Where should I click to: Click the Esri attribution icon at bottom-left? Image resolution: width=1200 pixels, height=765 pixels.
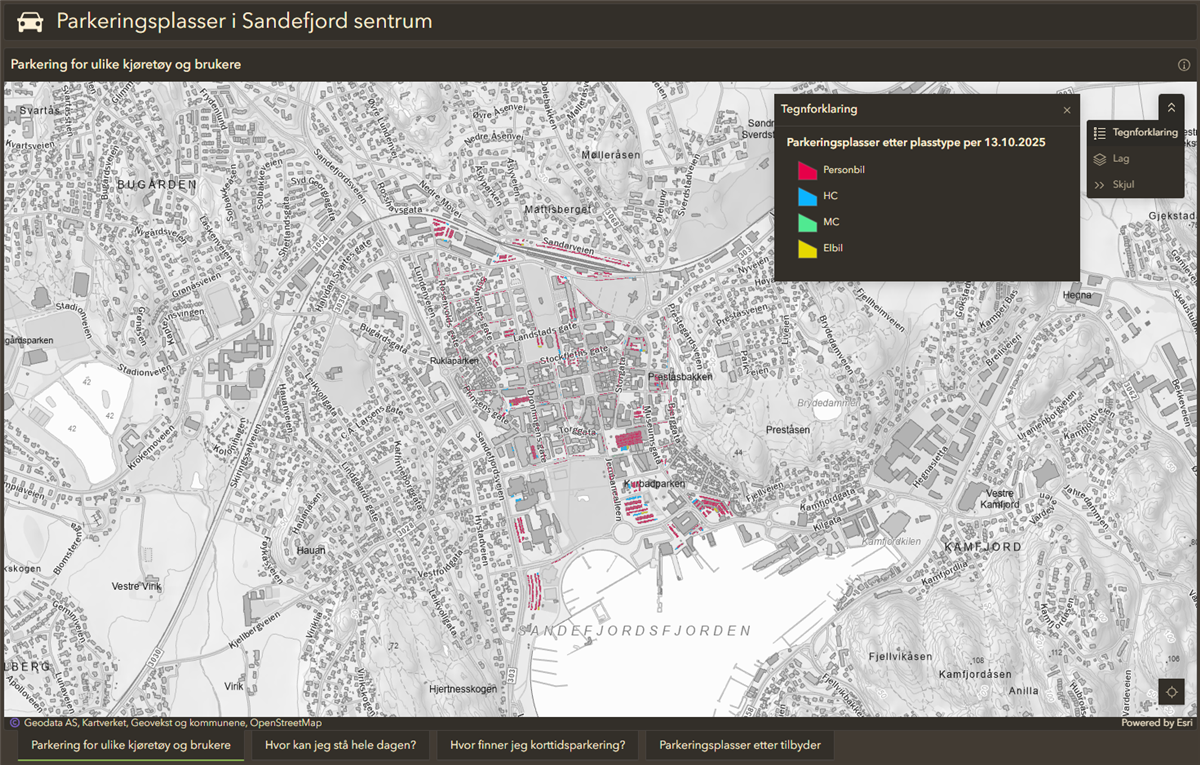pyautogui.click(x=14, y=723)
